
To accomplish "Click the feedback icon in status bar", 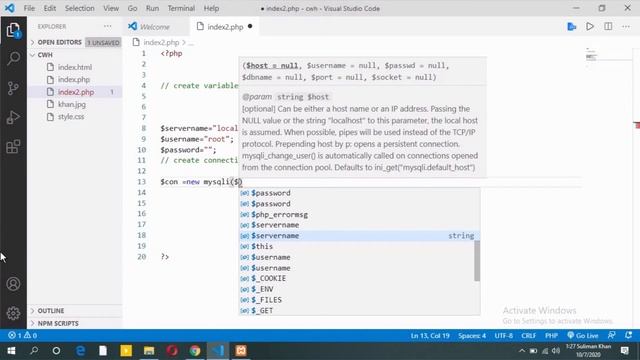I will (x=611, y=336).
